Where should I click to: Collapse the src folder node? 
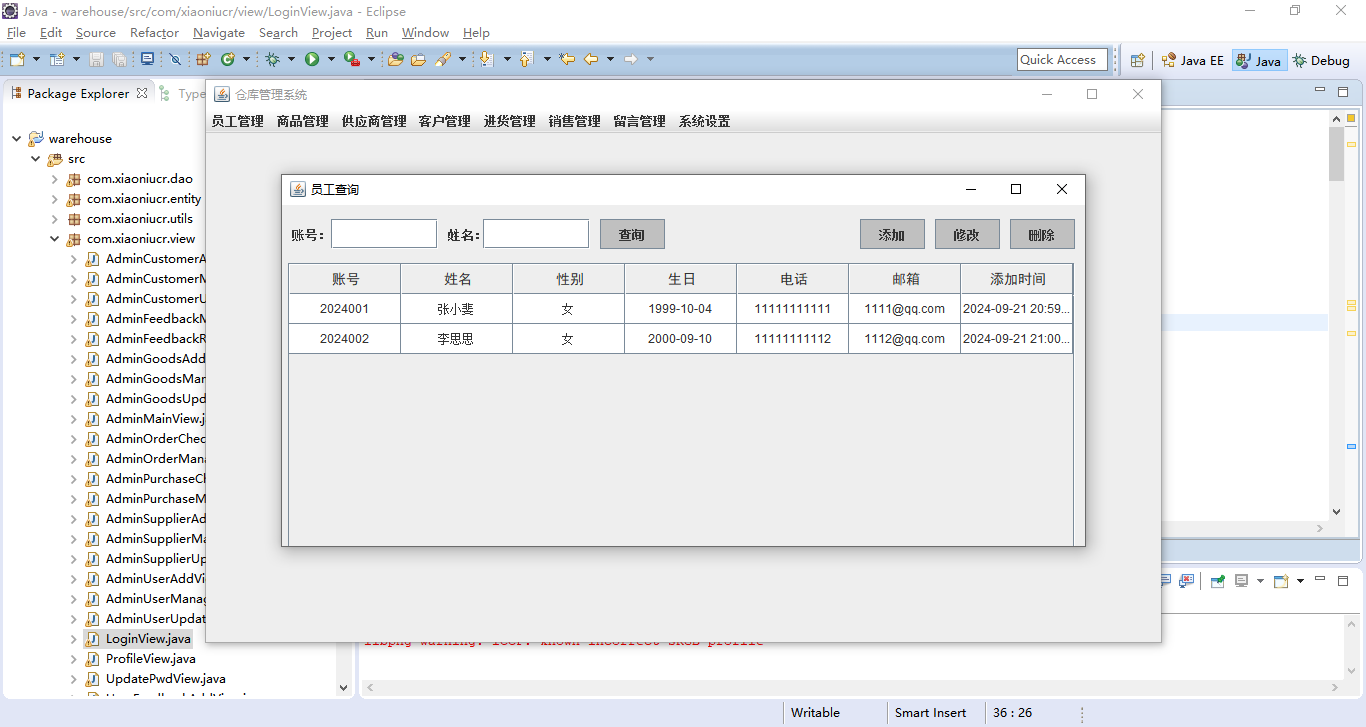[x=36, y=159]
